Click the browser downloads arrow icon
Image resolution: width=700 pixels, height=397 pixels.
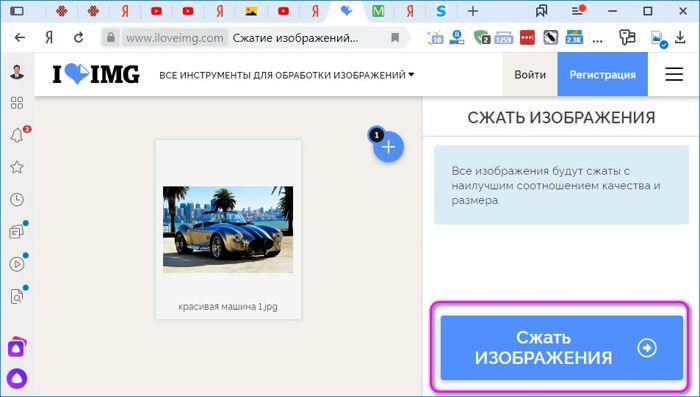[x=680, y=38]
